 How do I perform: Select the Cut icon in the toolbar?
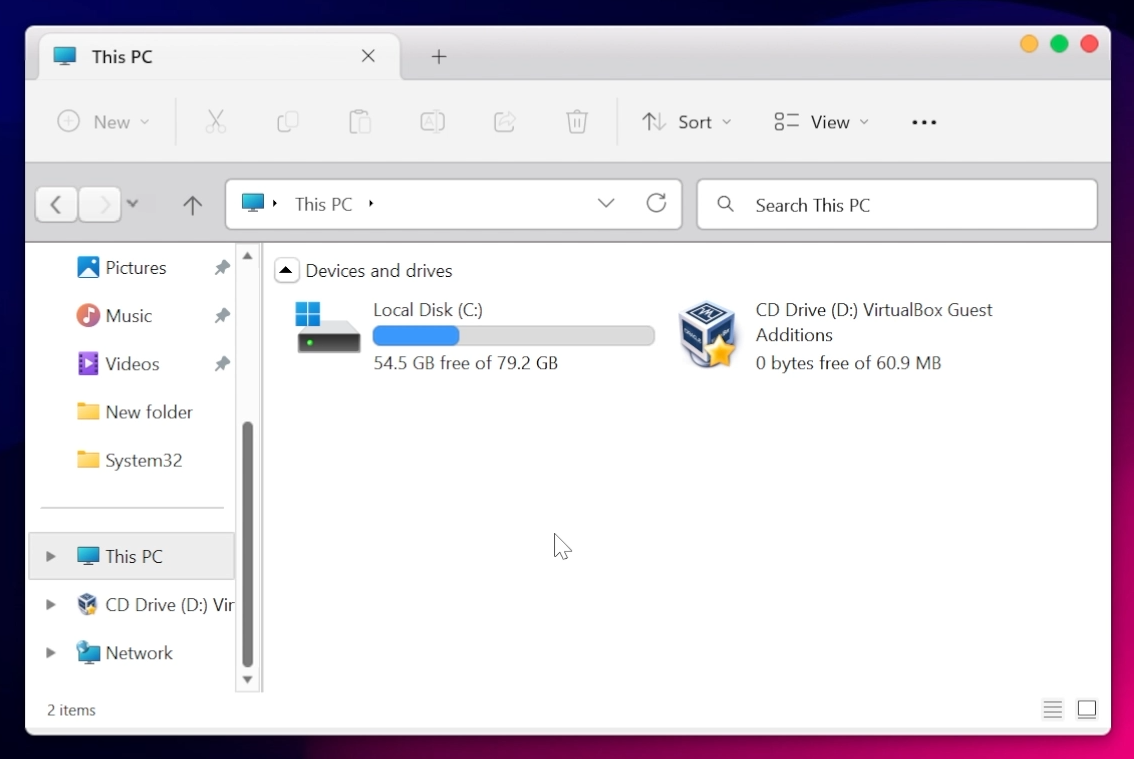216,121
